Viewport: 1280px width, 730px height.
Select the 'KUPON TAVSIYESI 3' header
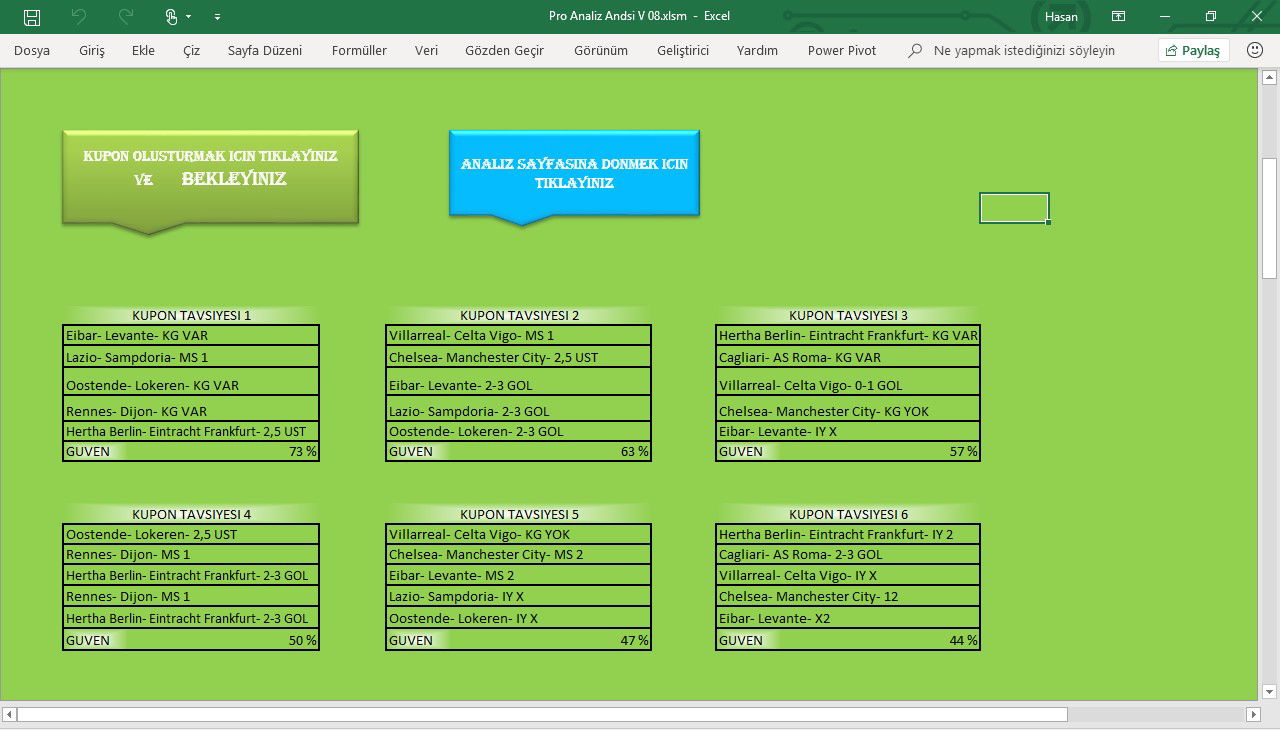(848, 315)
